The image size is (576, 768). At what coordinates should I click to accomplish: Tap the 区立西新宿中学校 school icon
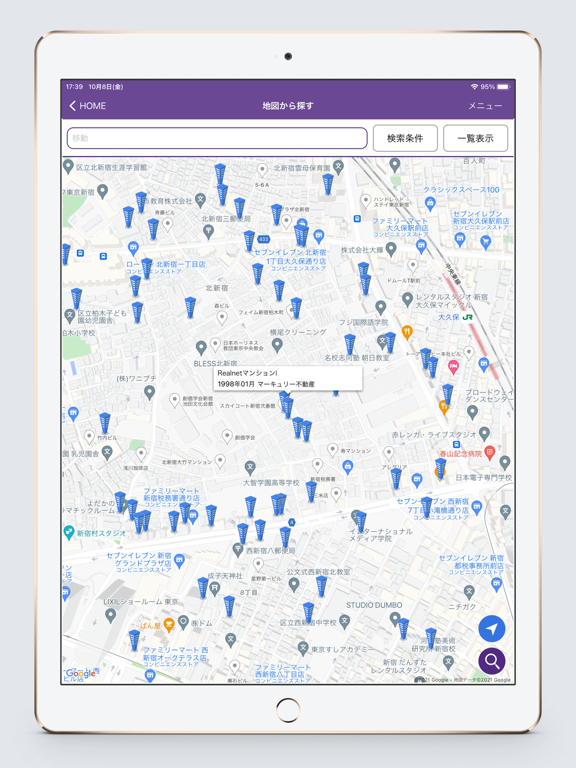point(345,622)
